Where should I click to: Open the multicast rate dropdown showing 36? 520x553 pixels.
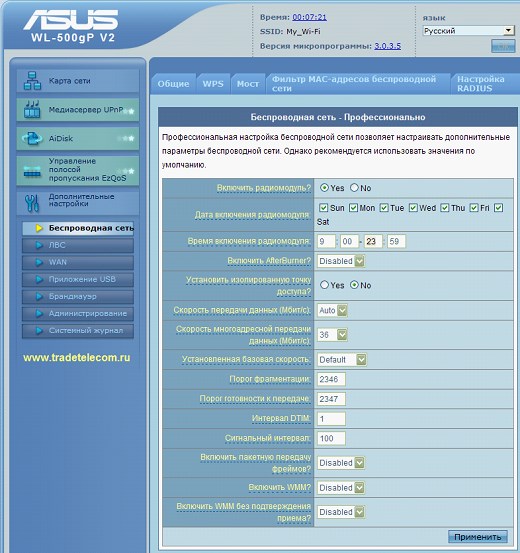(332, 334)
